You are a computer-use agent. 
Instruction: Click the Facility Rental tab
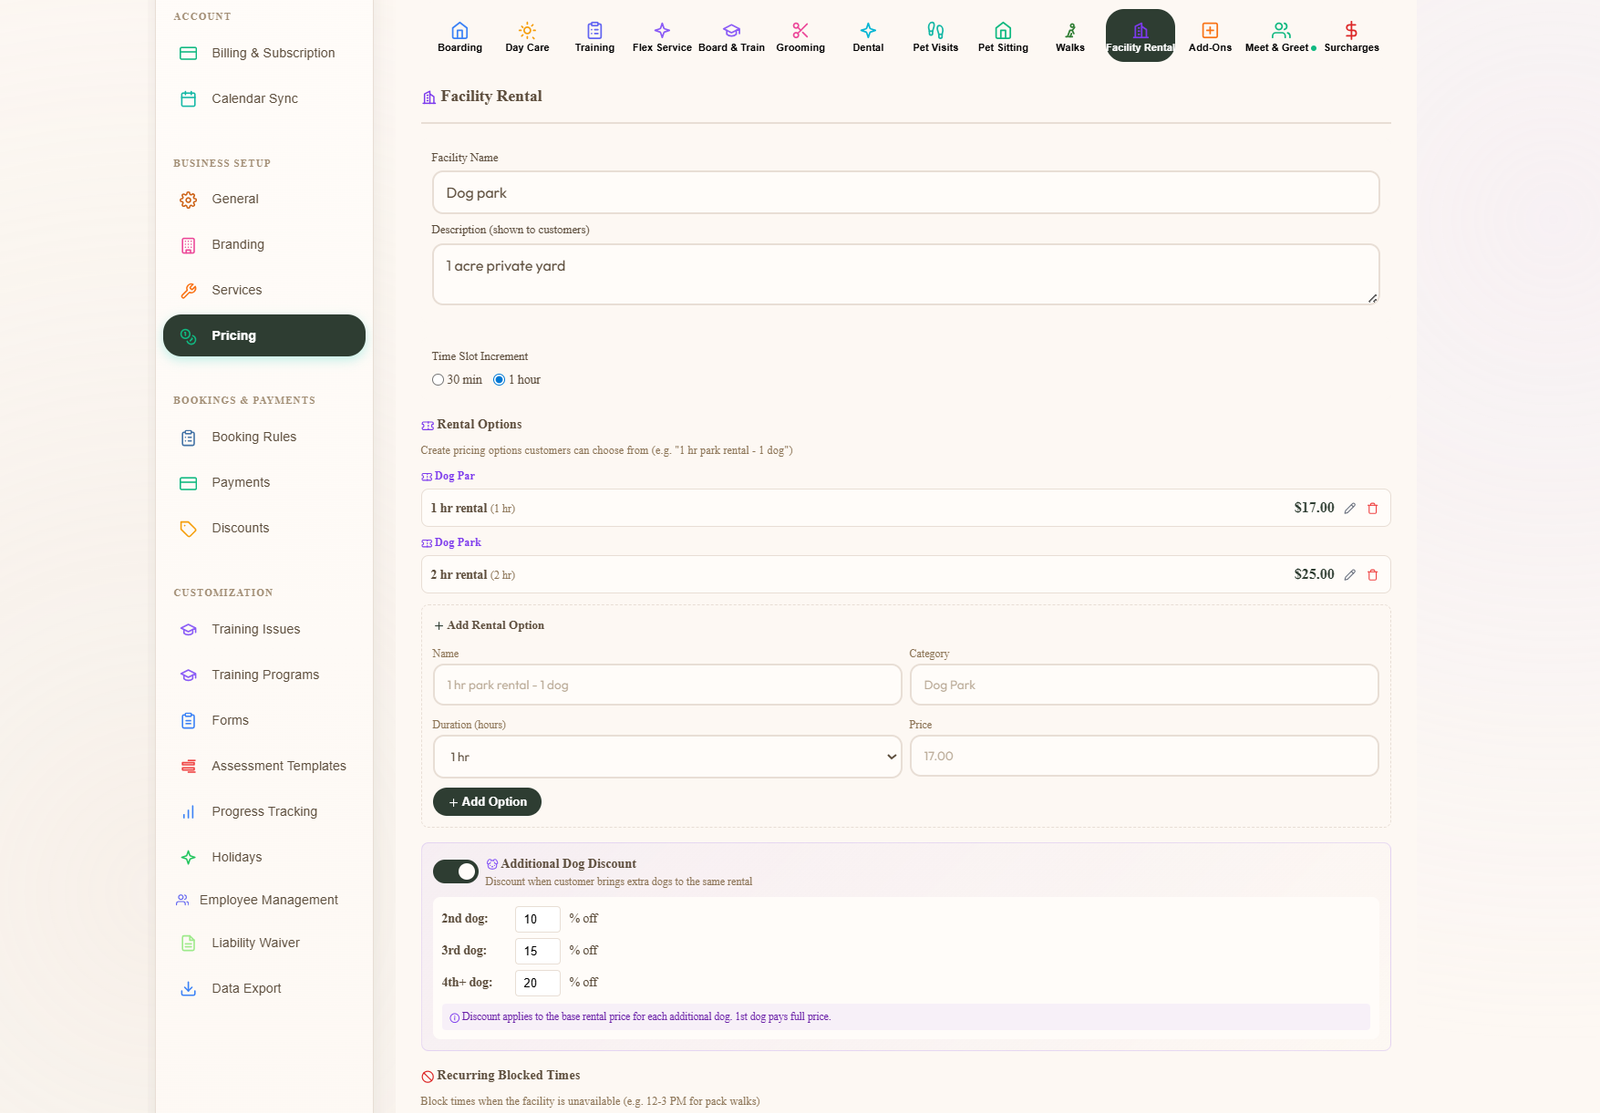tap(1140, 36)
